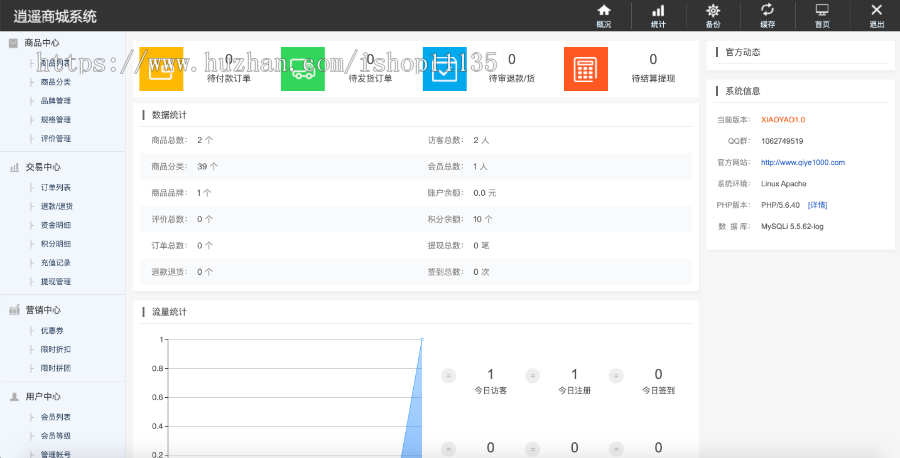Click the 缓存 refresh icon
This screenshot has width=900, height=458.
(x=767, y=14)
